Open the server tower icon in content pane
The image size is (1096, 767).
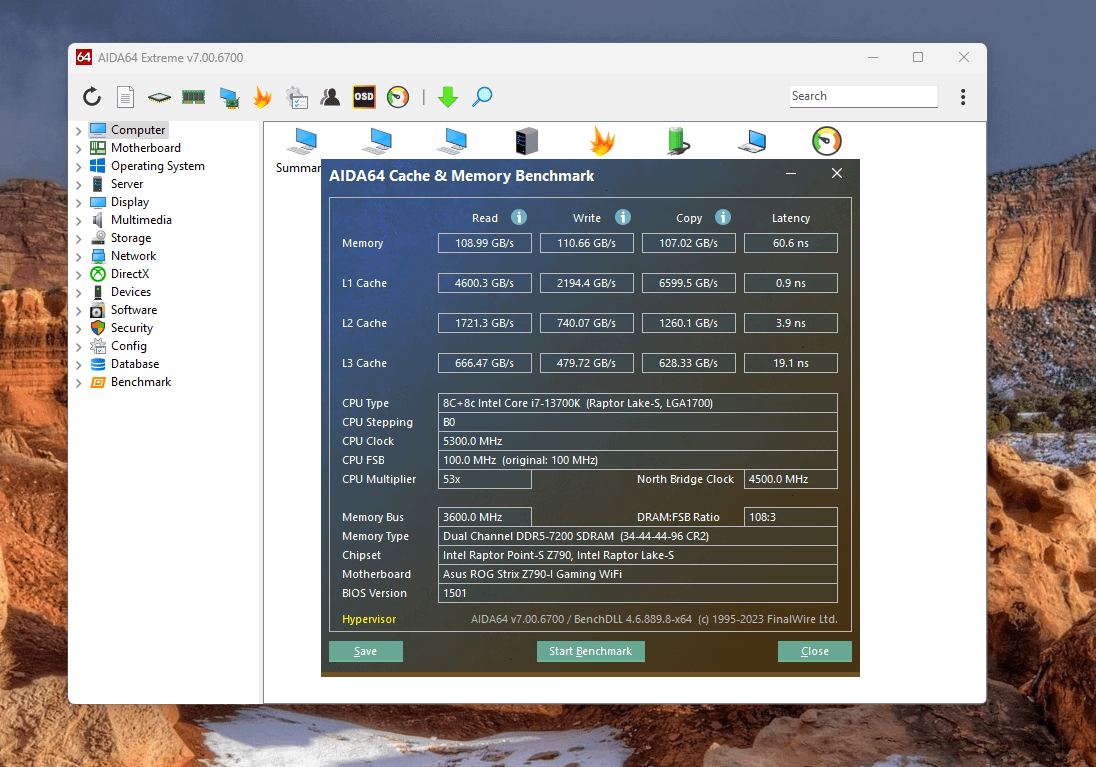(x=526, y=141)
